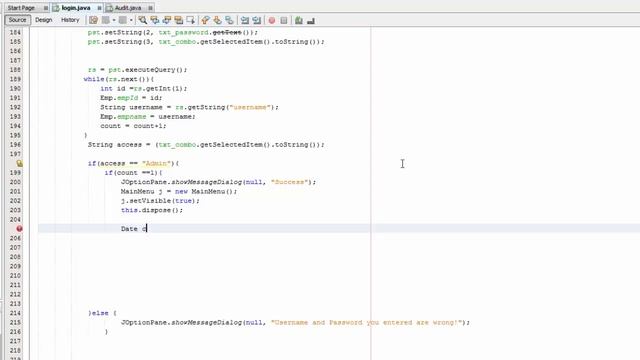Open the Back history dropdown arrow
The image size is (640, 360).
pos(114,20)
